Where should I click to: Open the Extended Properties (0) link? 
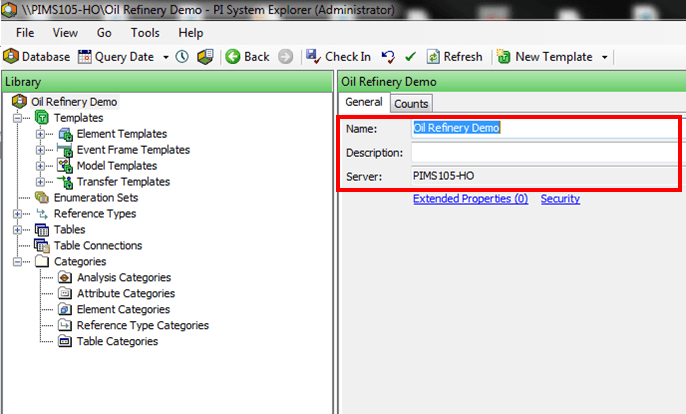[470, 199]
